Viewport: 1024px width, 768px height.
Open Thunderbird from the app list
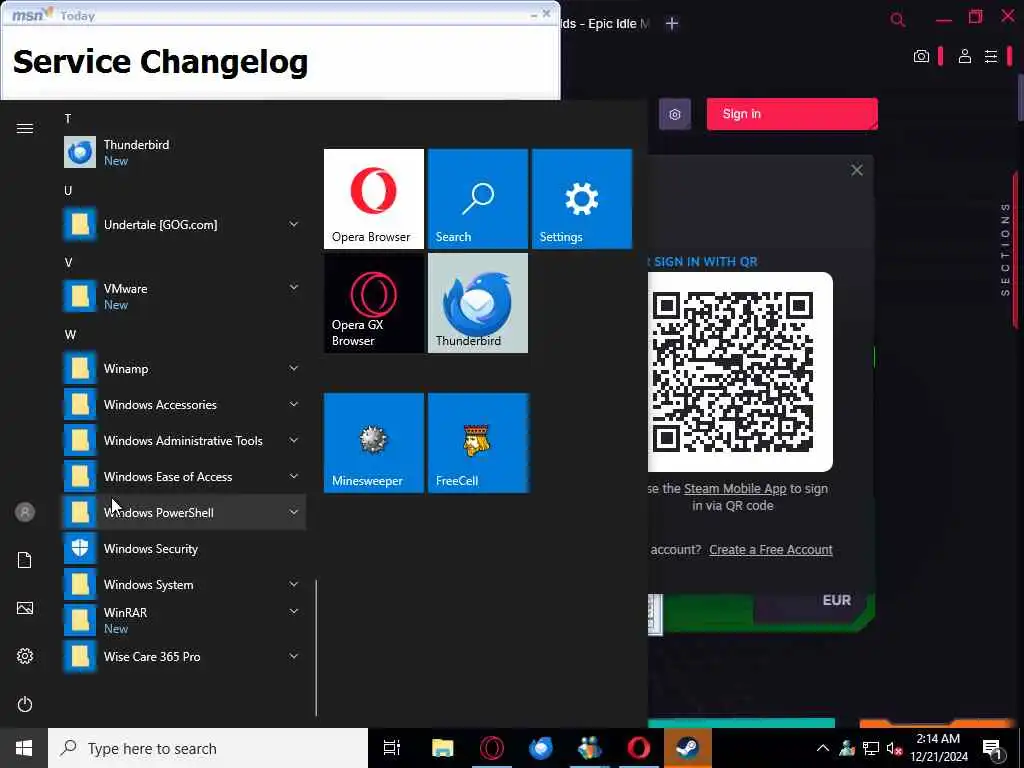184,152
